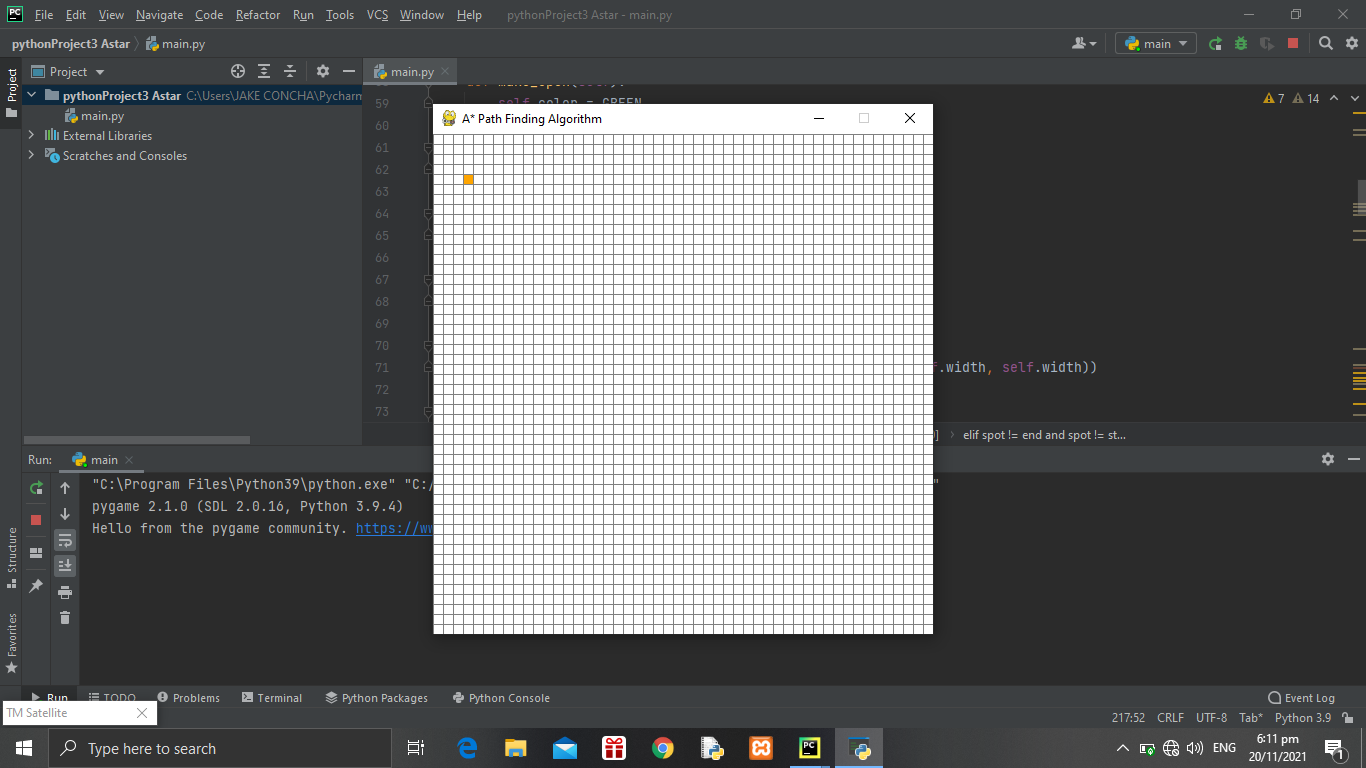Image resolution: width=1366 pixels, height=768 pixels.
Task: Open the Refactor menu
Action: 257,15
